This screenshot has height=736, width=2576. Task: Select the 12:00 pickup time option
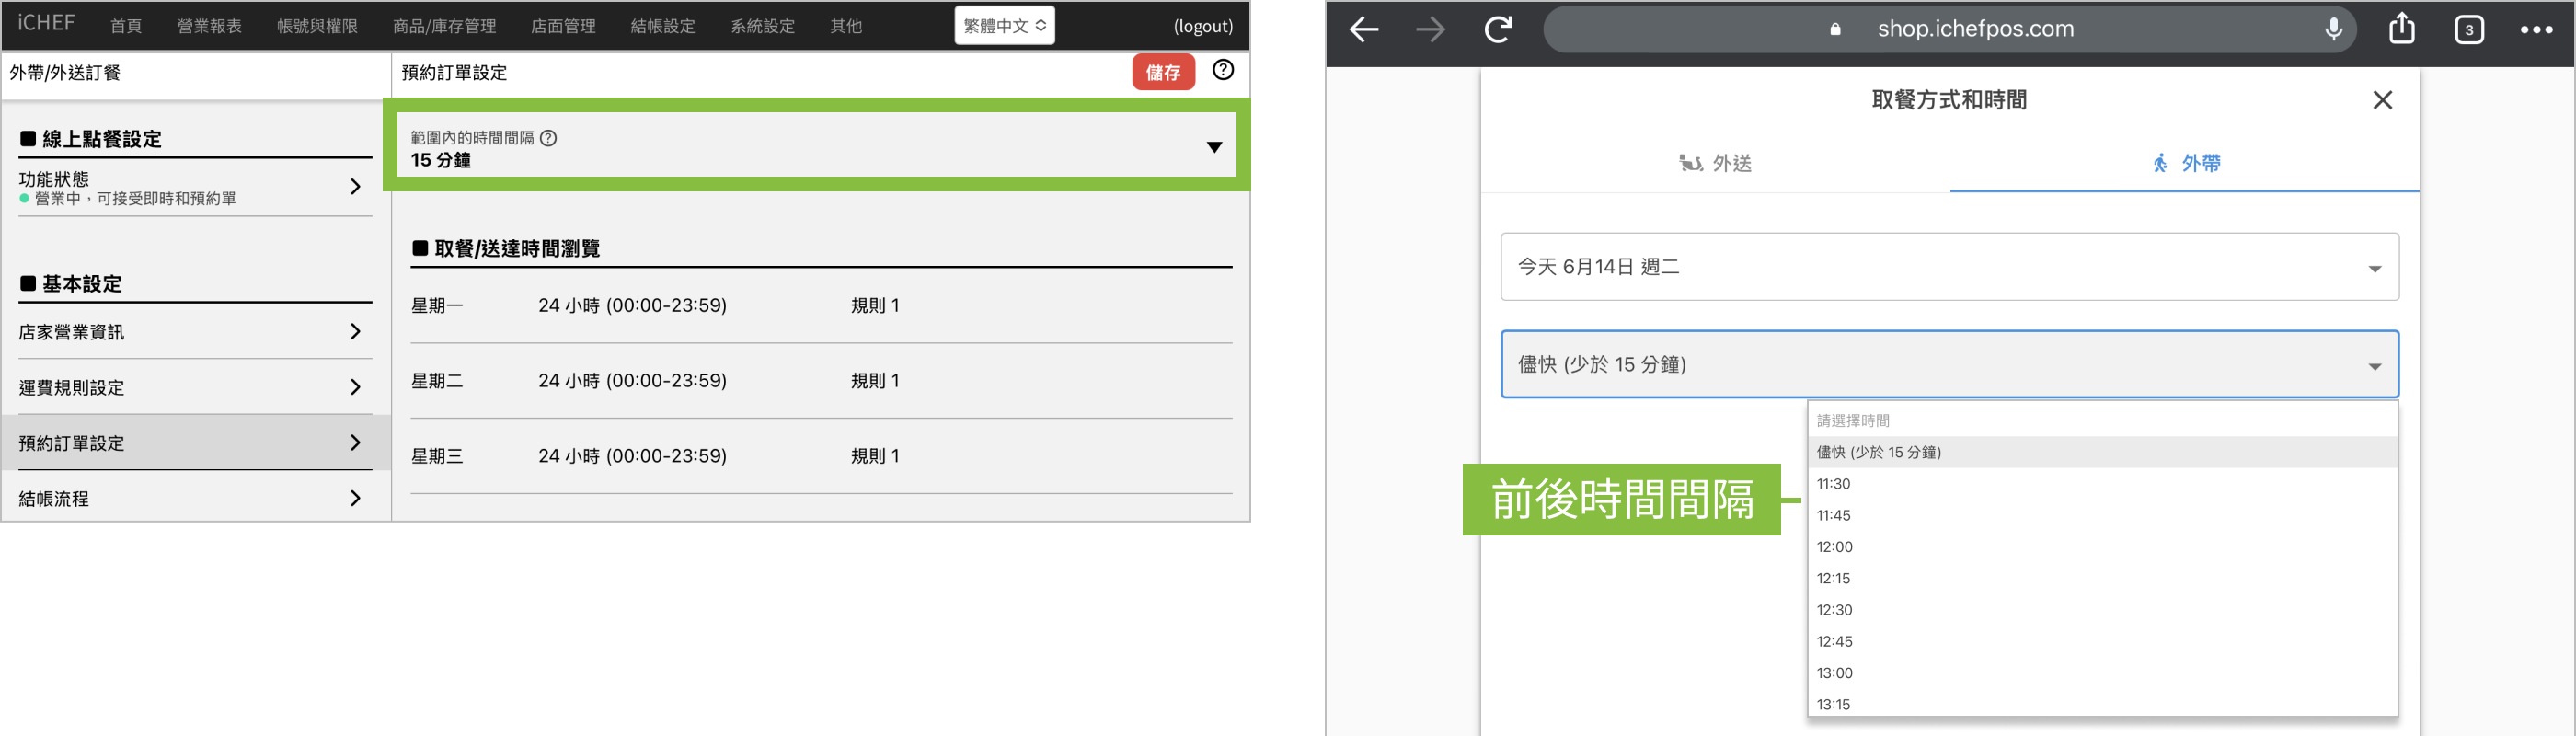click(x=1834, y=547)
